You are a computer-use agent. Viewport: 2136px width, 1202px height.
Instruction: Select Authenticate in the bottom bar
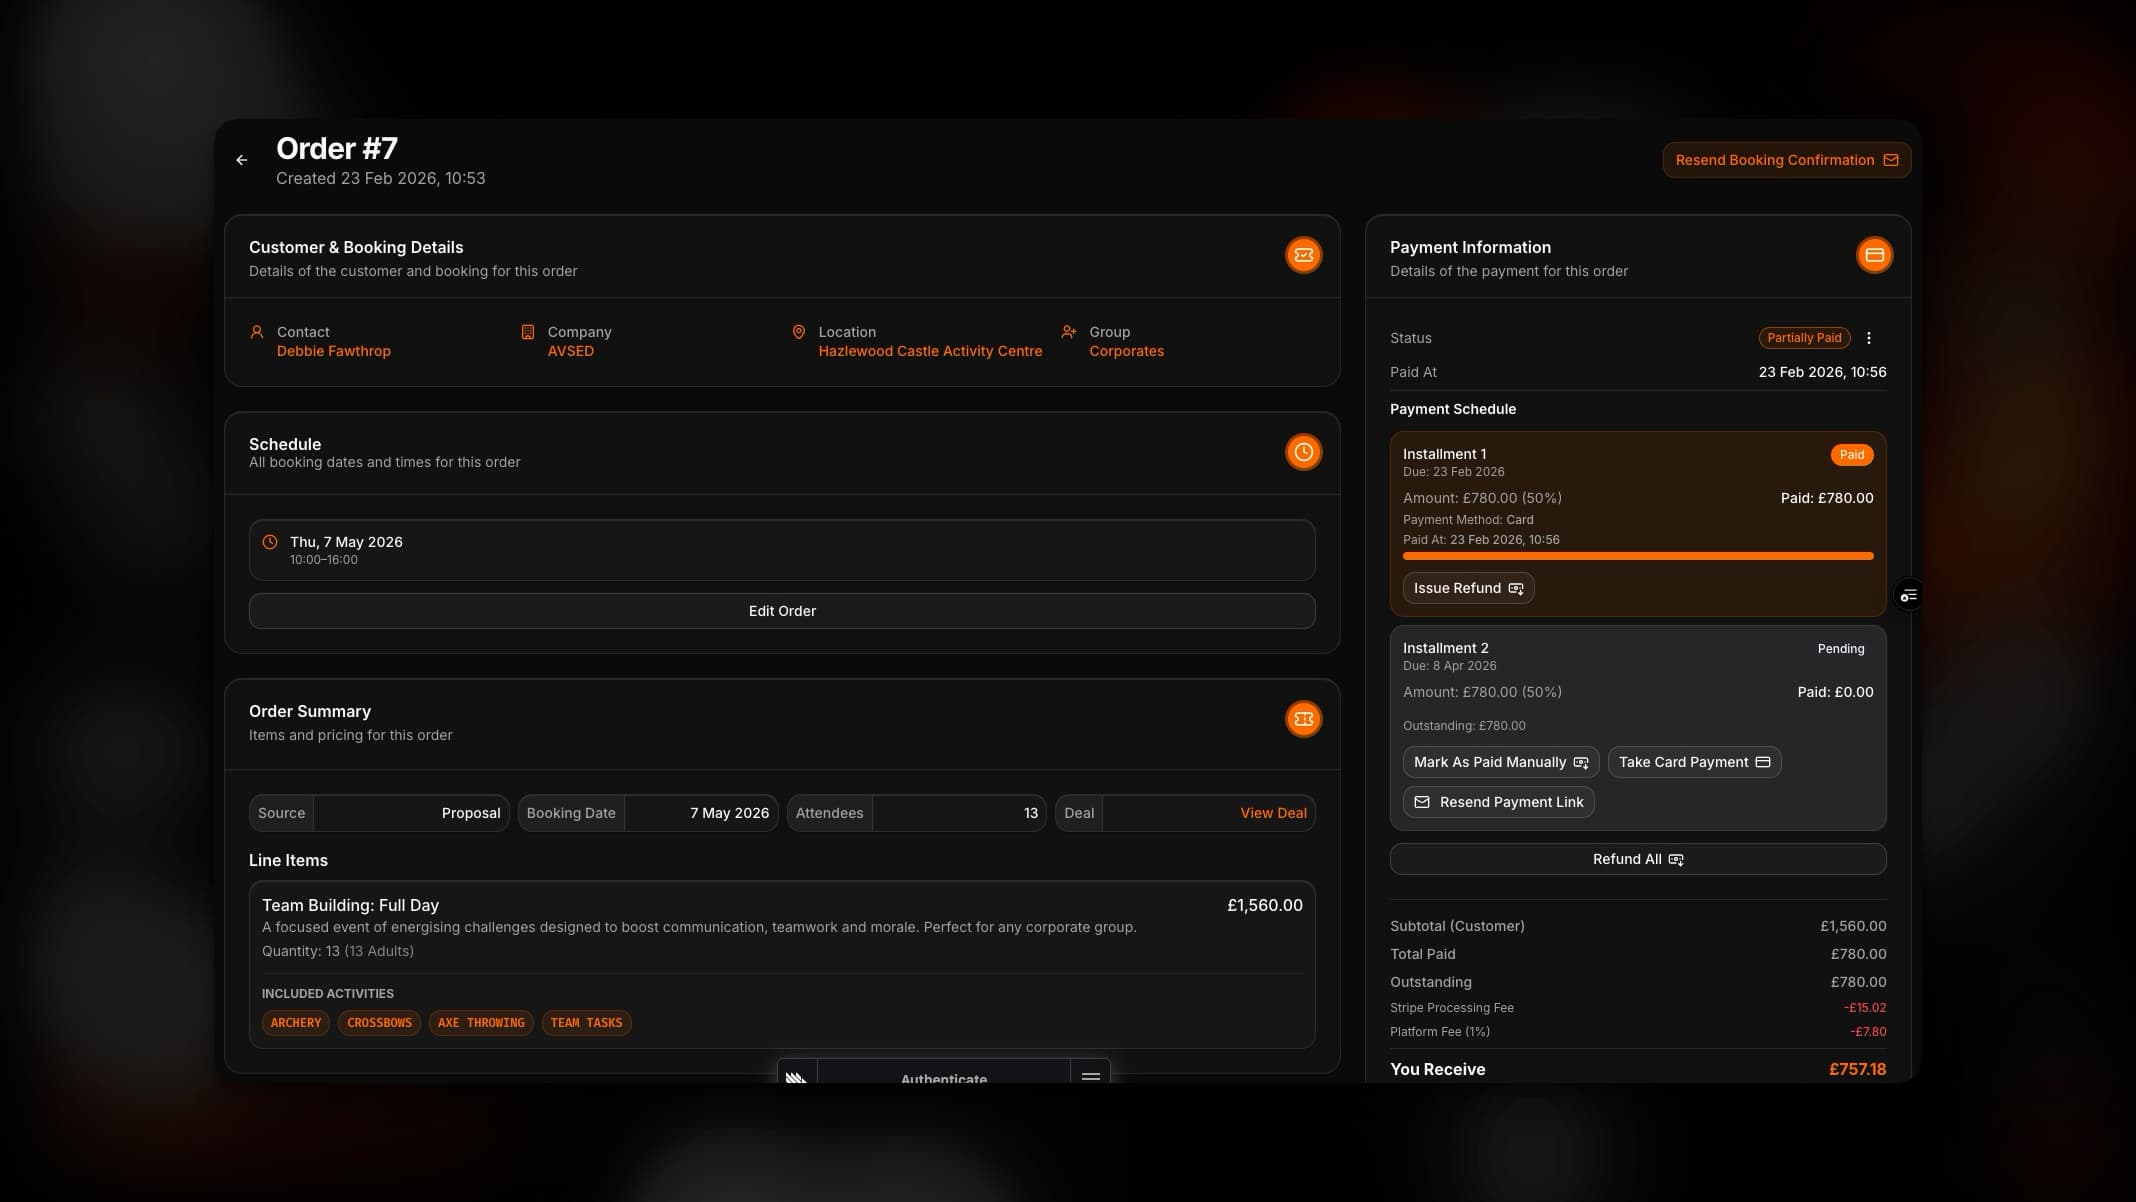point(943,1079)
